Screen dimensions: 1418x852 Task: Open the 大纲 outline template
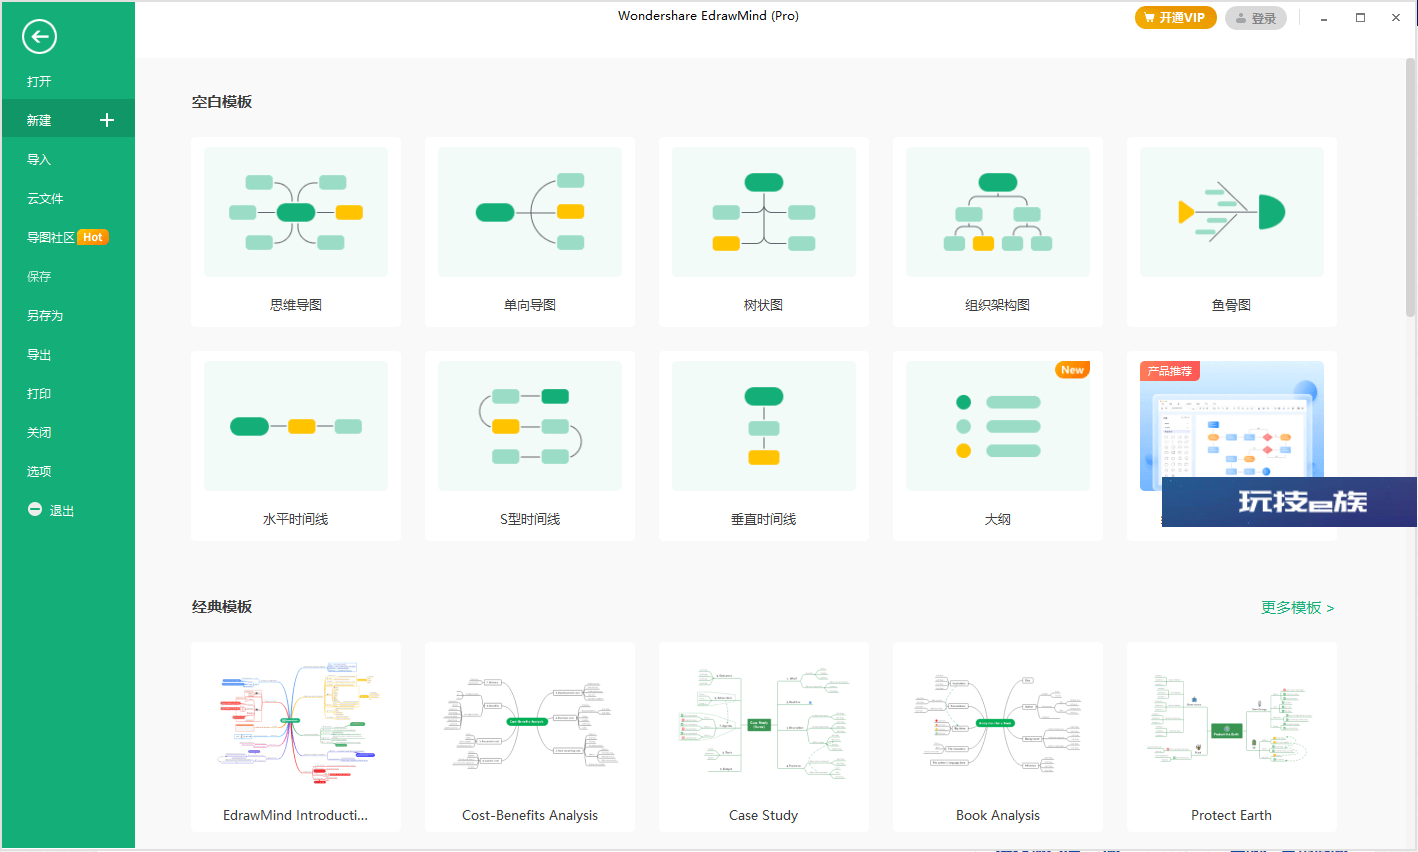coord(998,446)
